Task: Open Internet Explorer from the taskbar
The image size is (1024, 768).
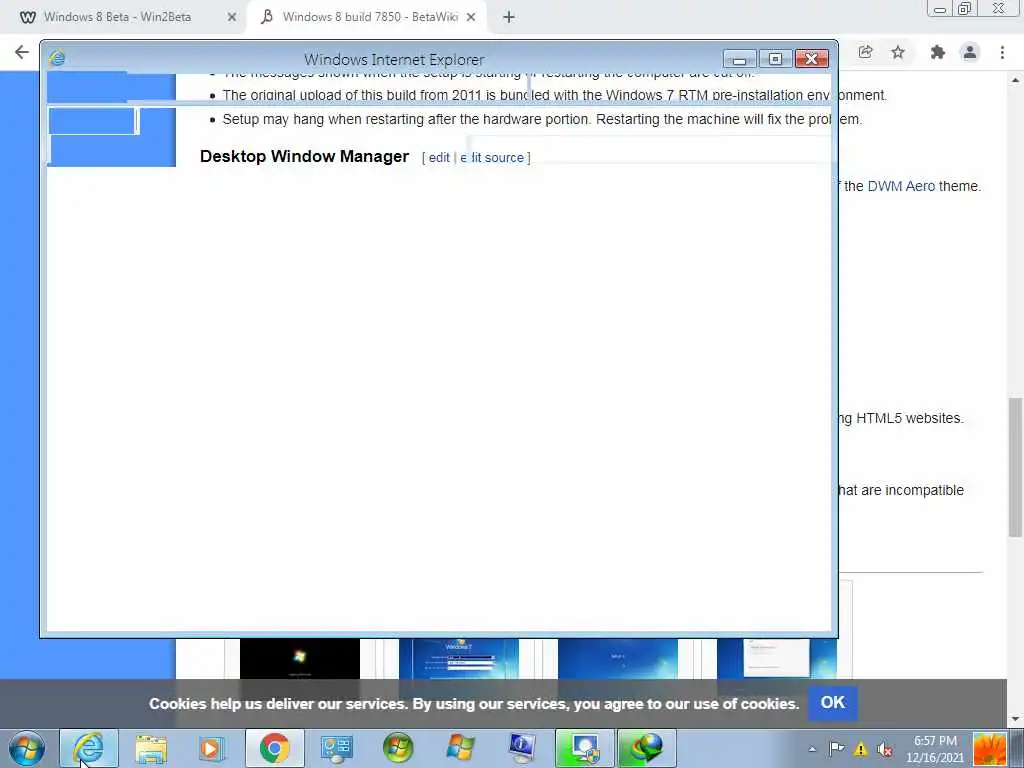Action: [x=89, y=748]
